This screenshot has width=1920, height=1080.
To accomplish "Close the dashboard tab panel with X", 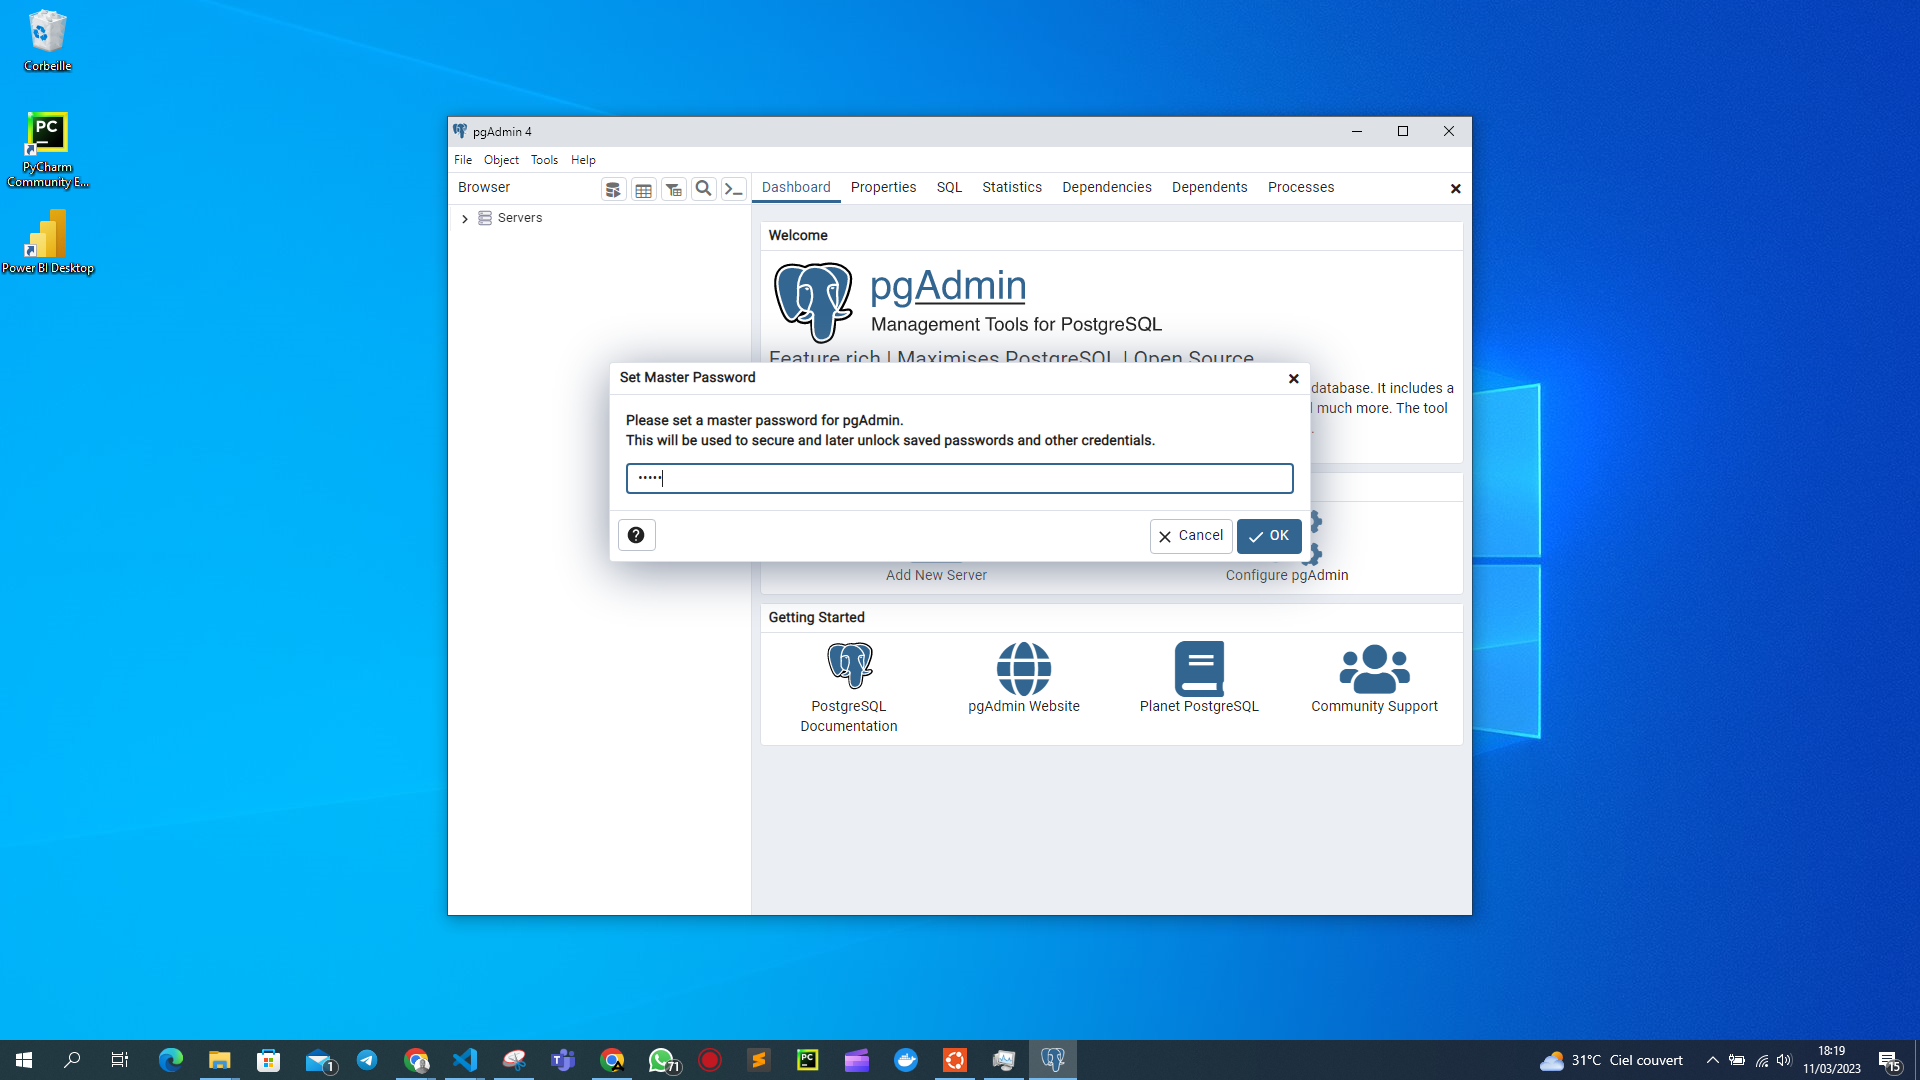I will click(1456, 189).
